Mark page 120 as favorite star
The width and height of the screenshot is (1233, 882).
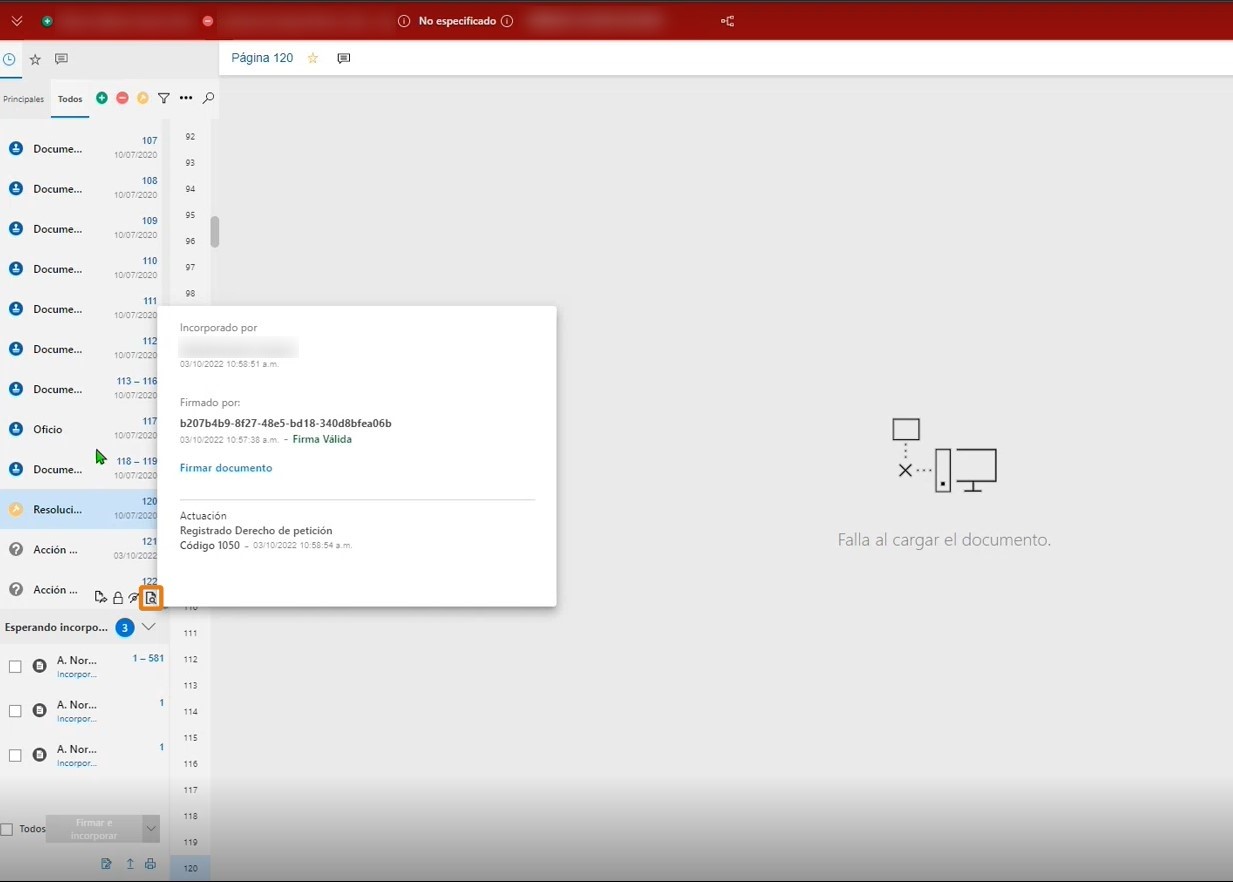pyautogui.click(x=312, y=58)
